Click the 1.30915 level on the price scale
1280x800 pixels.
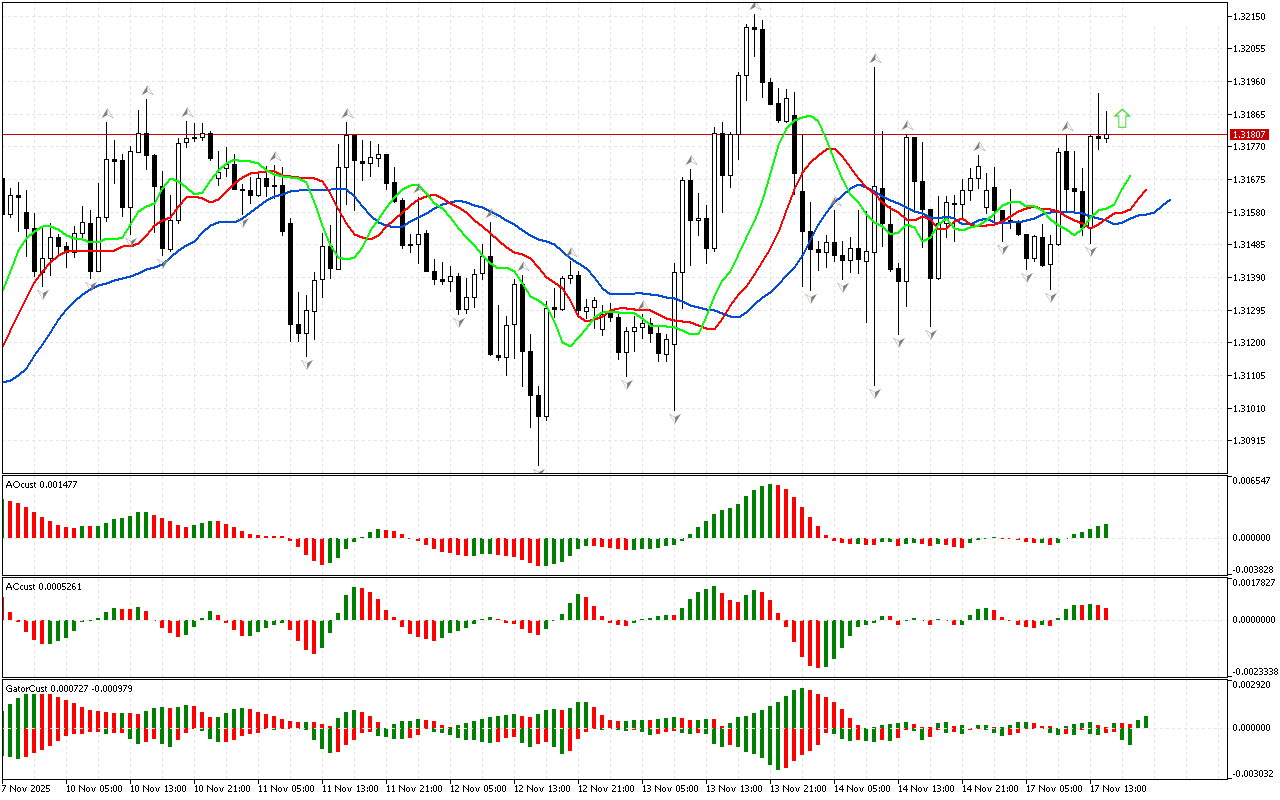1250,441
